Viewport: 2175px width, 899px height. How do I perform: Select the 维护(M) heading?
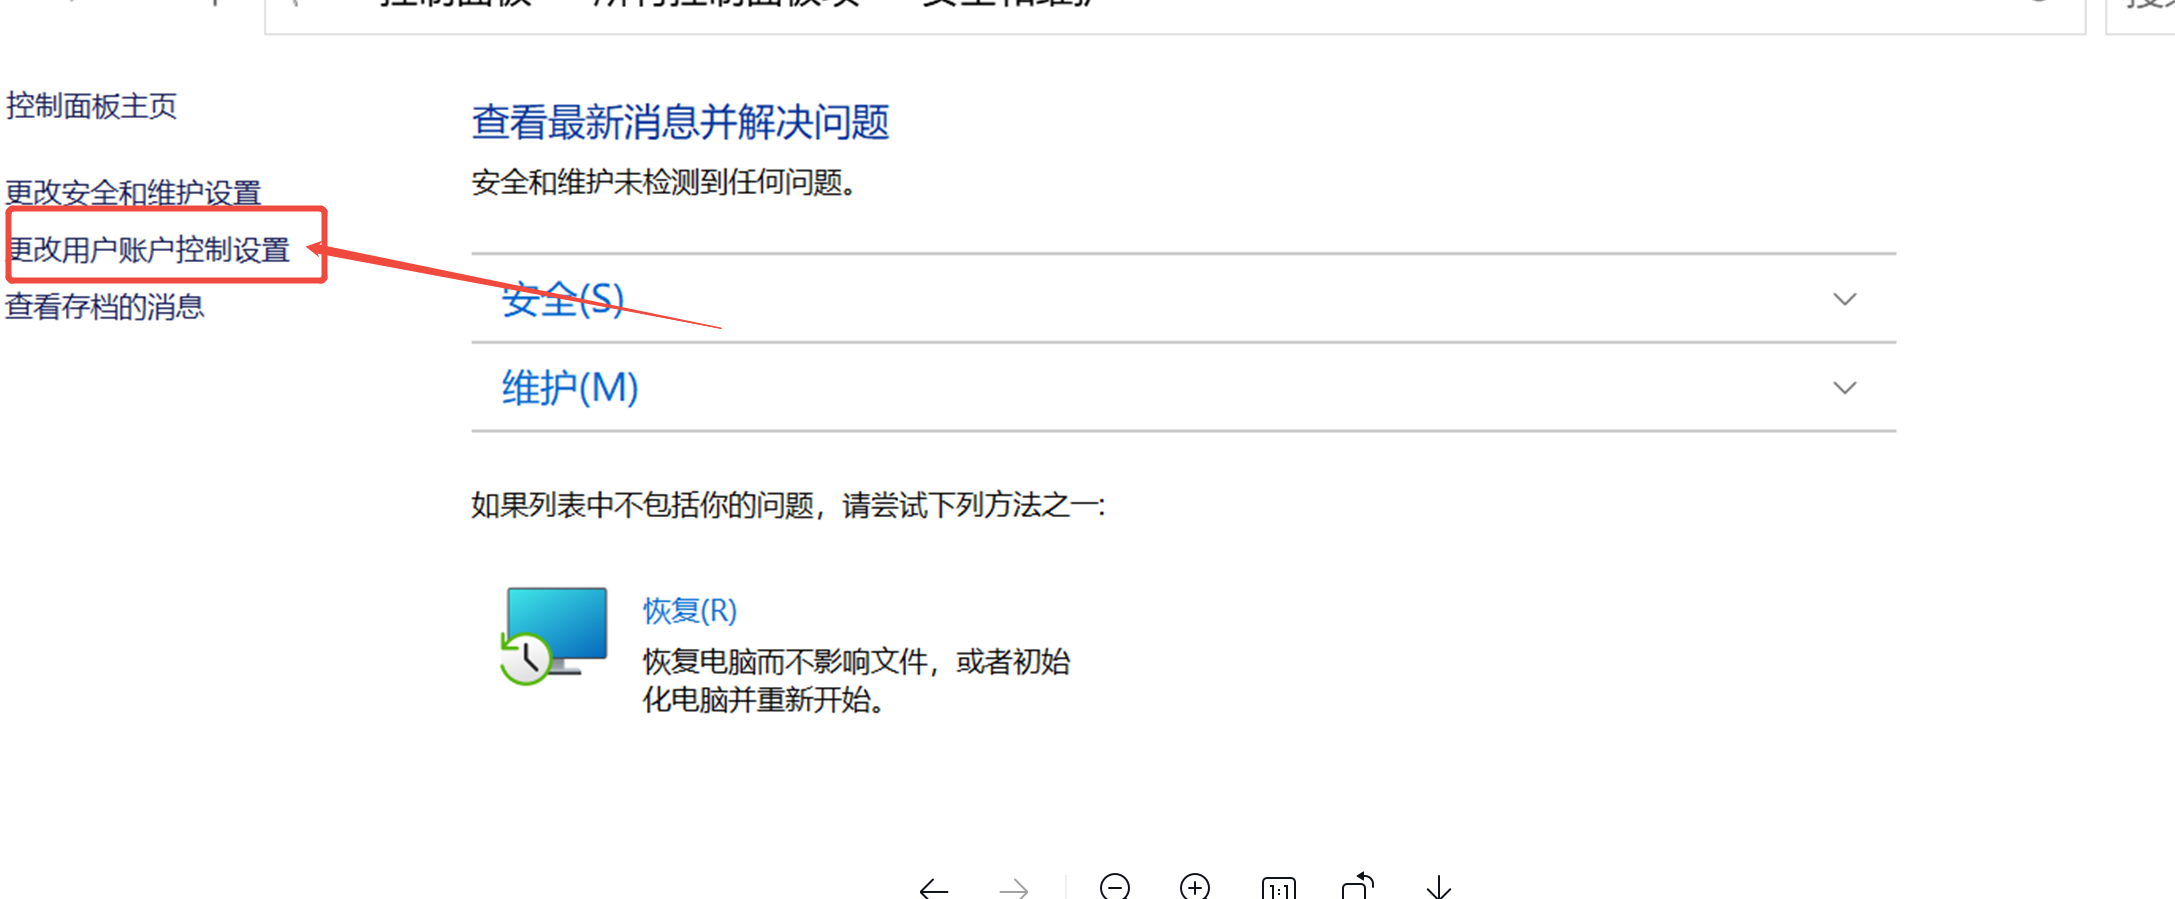click(570, 388)
